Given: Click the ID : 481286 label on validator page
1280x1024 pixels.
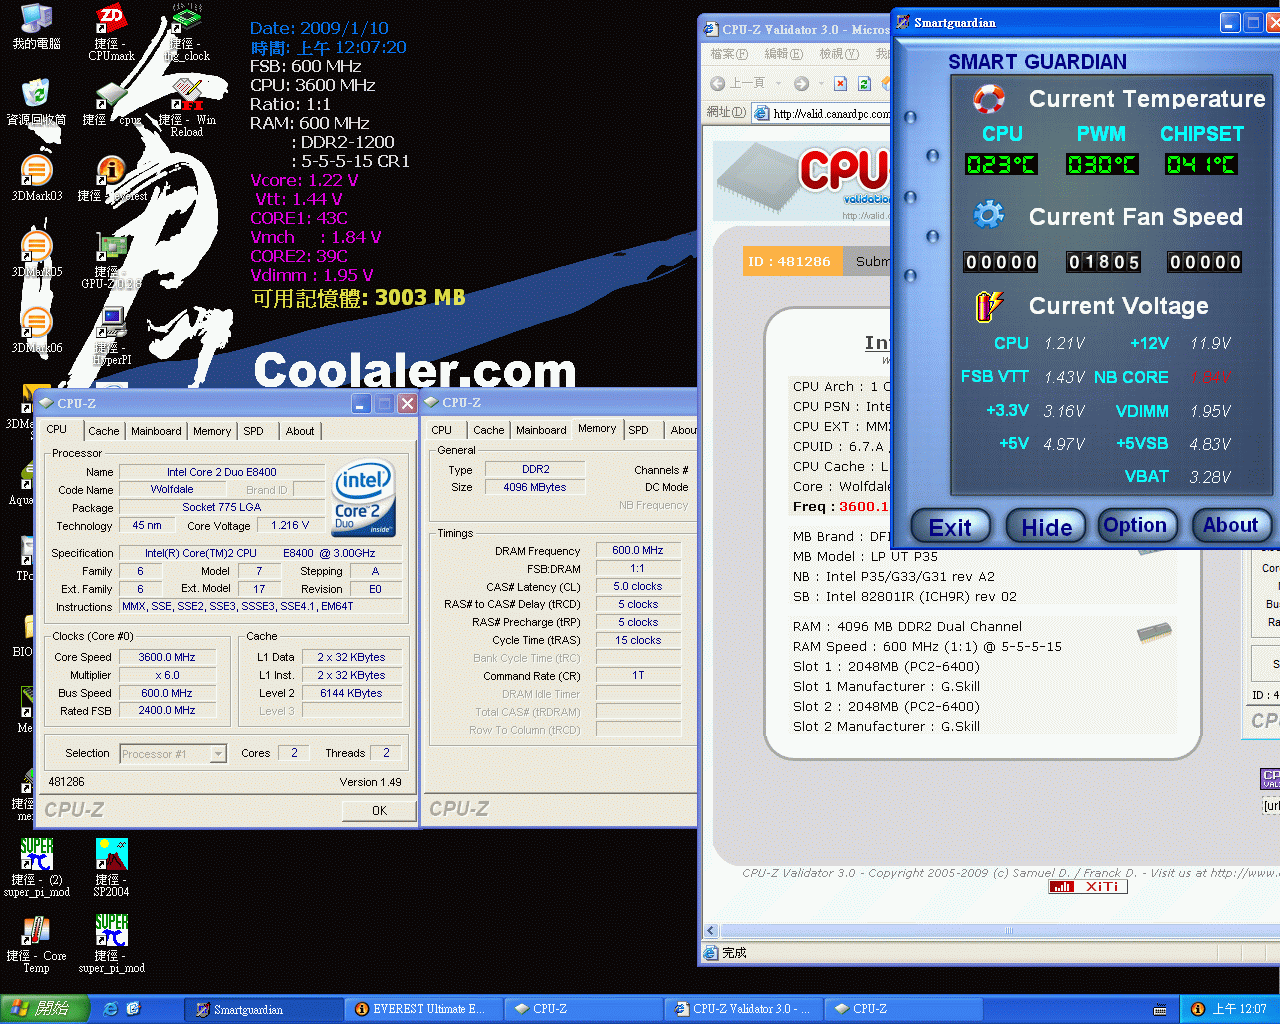Looking at the screenshot, I should pos(791,261).
